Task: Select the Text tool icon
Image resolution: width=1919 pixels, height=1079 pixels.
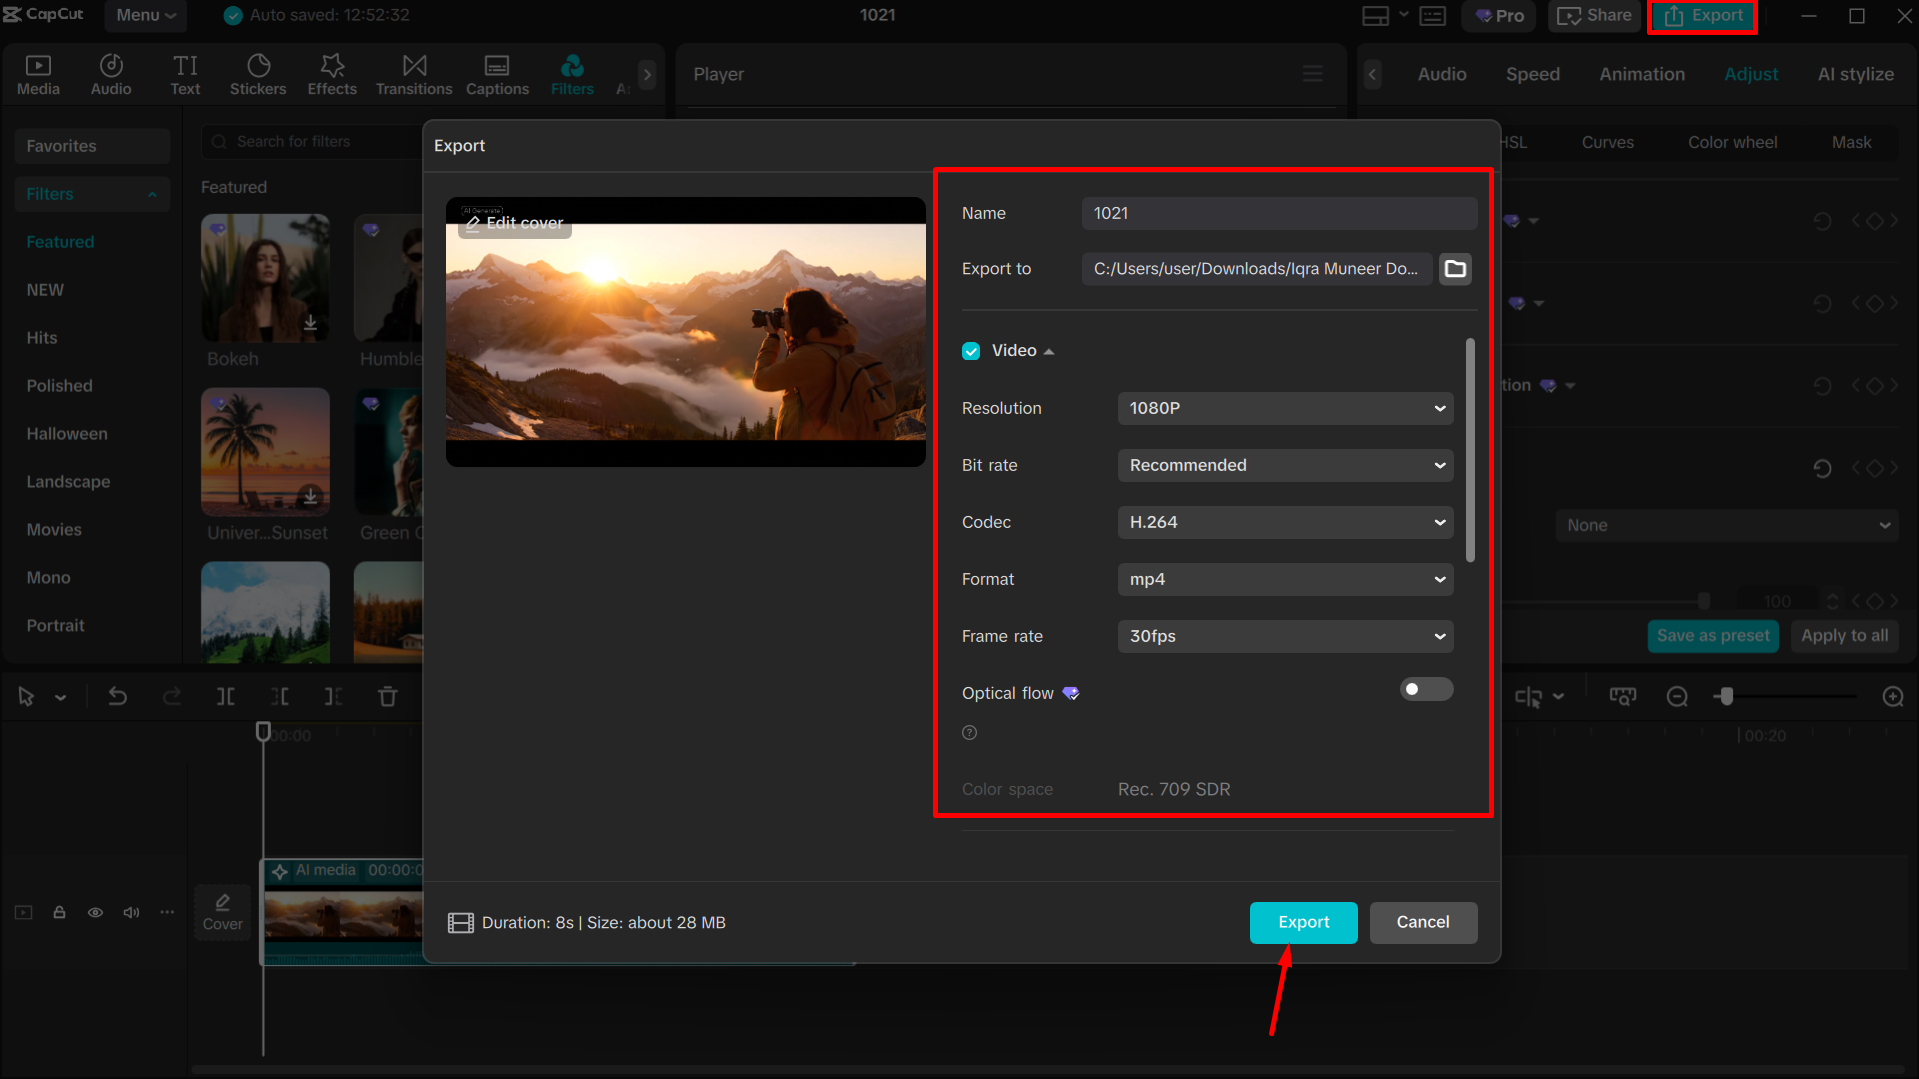Action: [x=186, y=73]
